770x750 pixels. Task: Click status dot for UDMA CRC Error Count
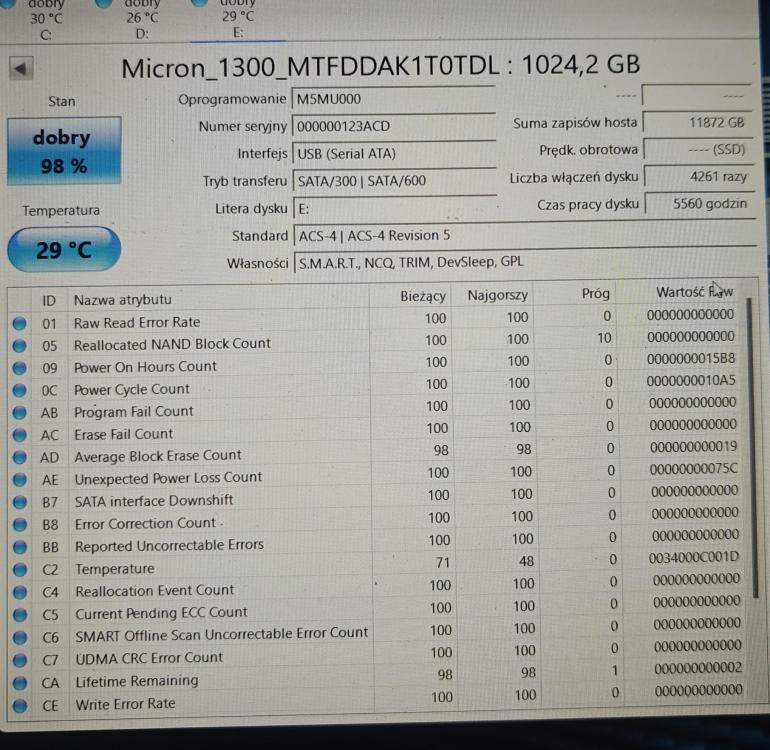pyautogui.click(x=20, y=660)
